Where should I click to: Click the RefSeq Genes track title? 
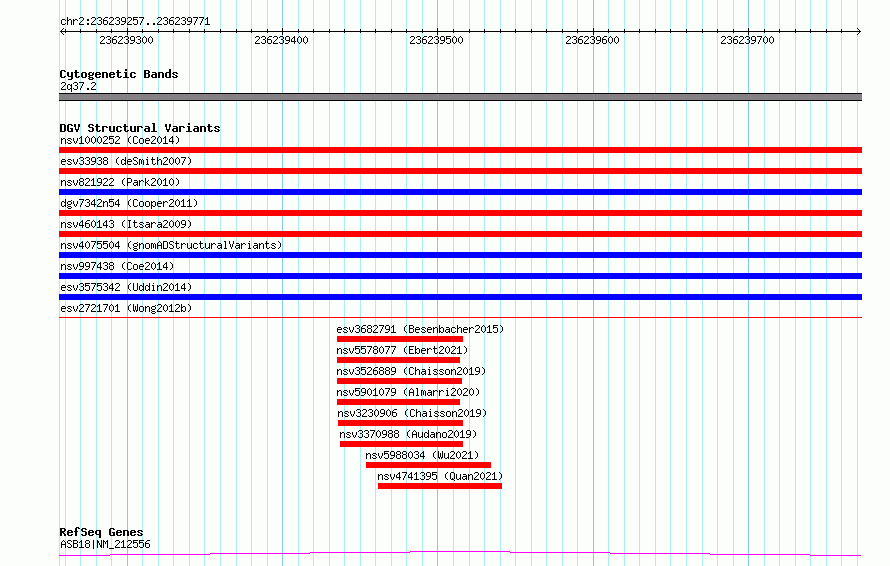[x=101, y=533]
